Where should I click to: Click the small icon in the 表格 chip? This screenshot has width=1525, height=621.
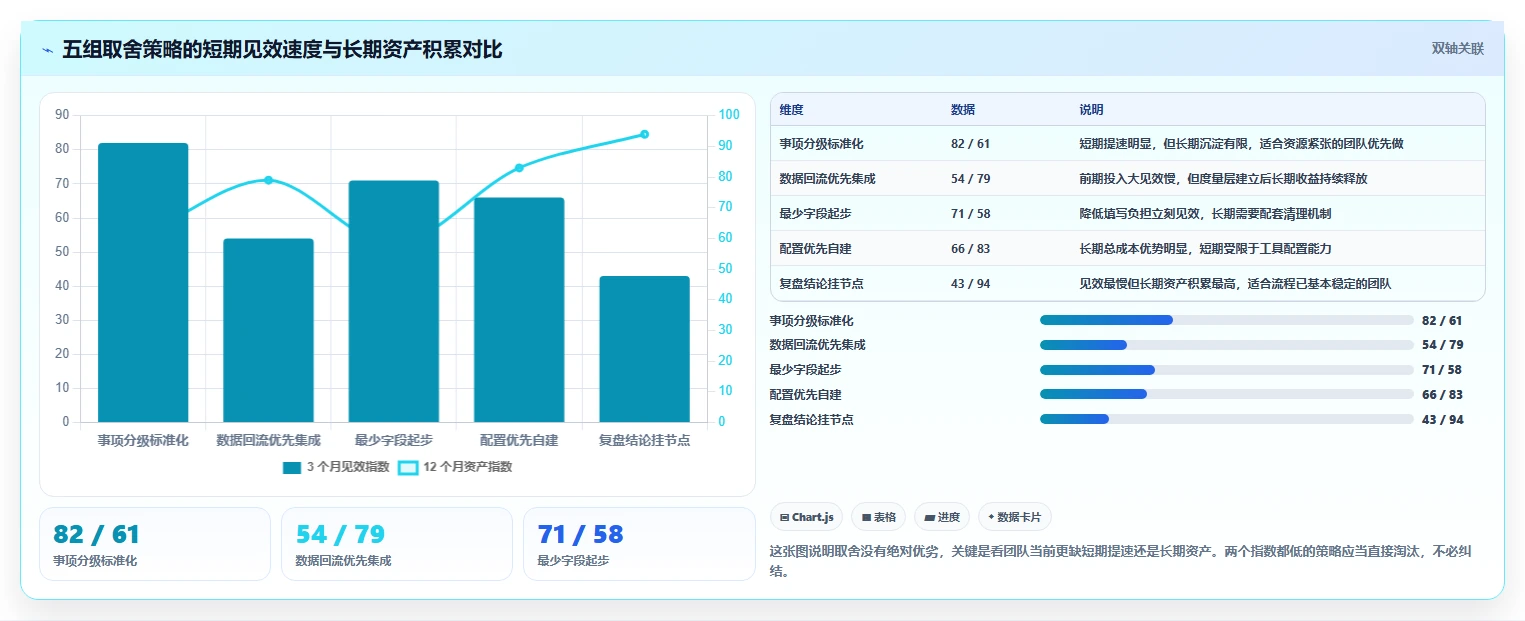(x=866, y=518)
